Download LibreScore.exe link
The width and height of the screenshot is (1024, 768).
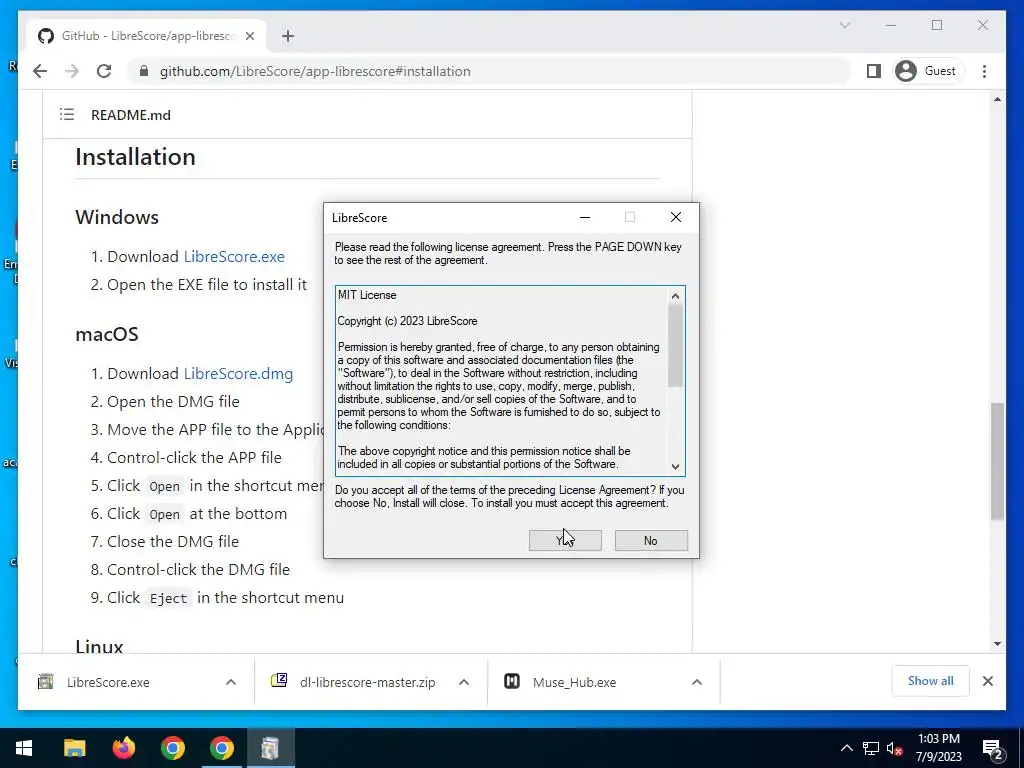234,257
